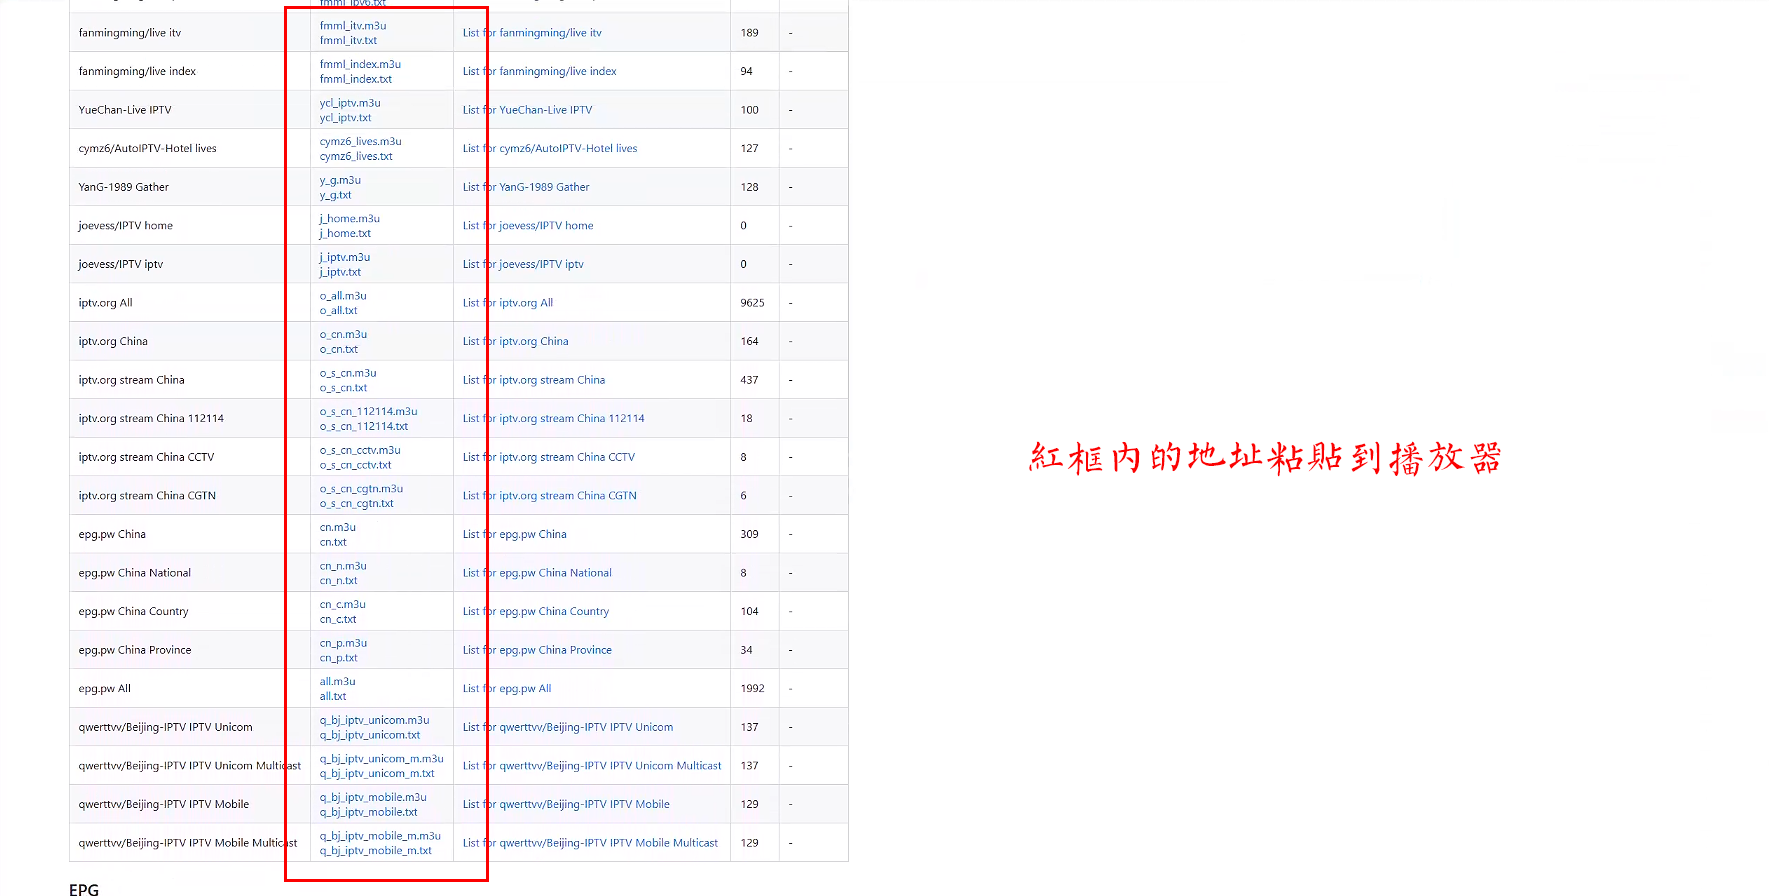Viewport: 1769px width, 896px height.
Task: Open q_bj_iptv_unicom.m3u link
Action: 374,720
